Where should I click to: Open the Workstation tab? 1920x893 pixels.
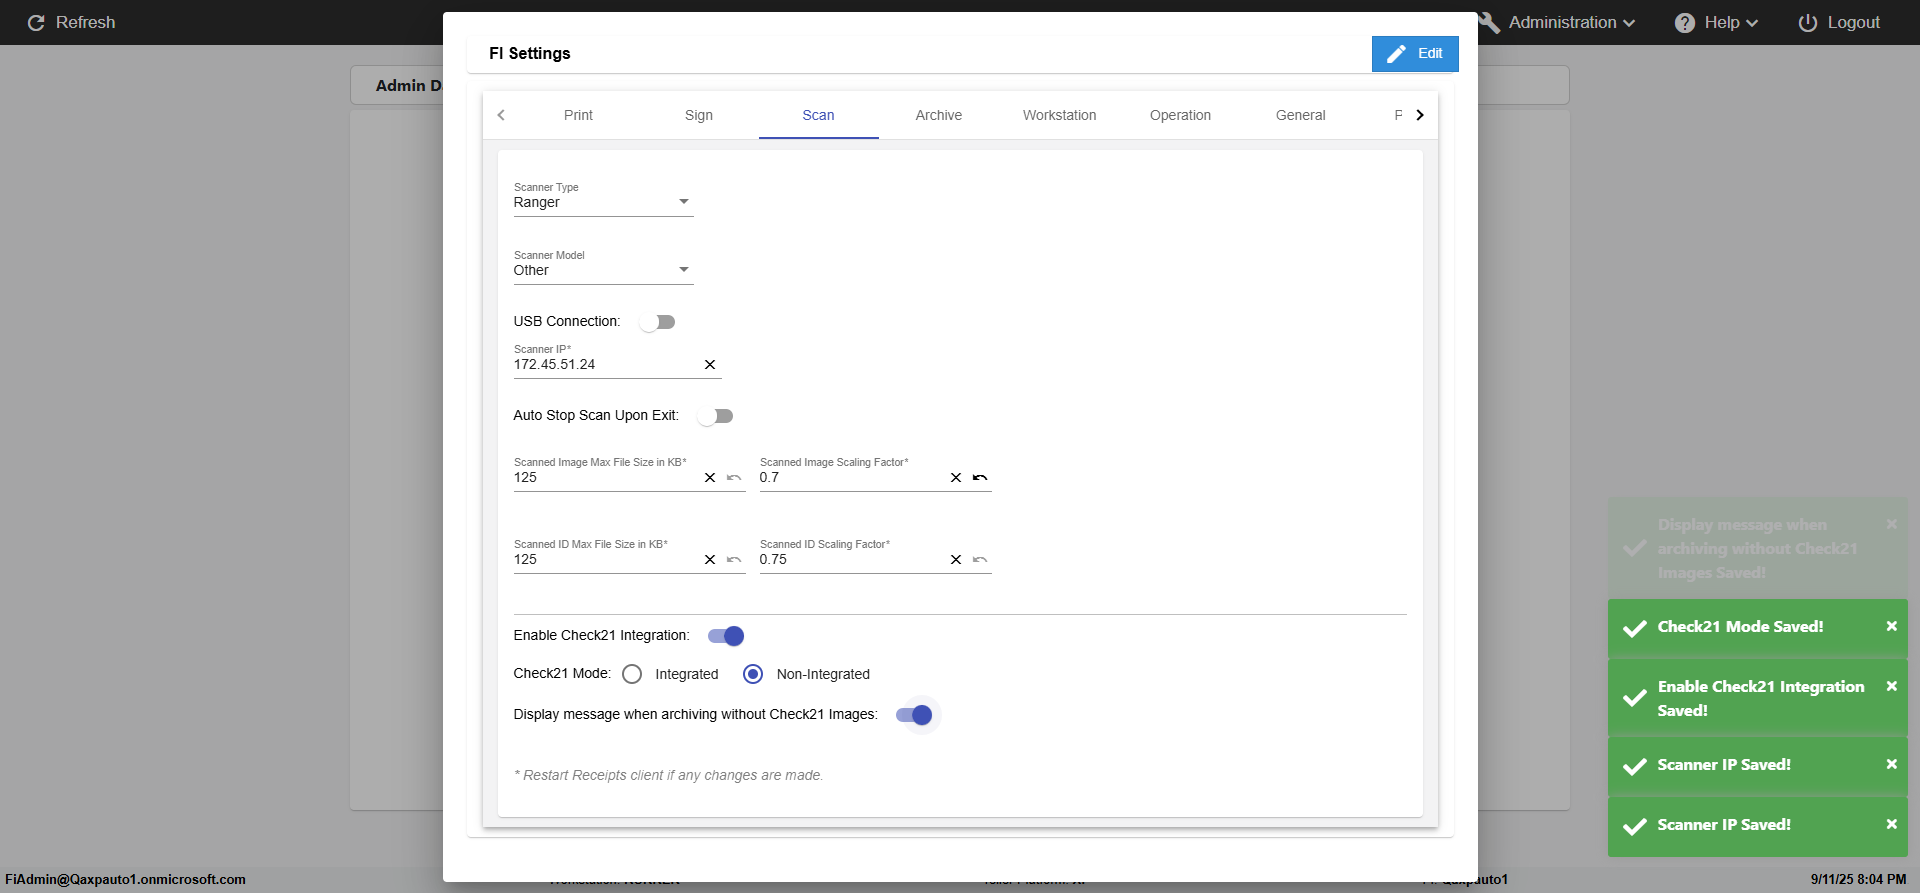tap(1059, 115)
